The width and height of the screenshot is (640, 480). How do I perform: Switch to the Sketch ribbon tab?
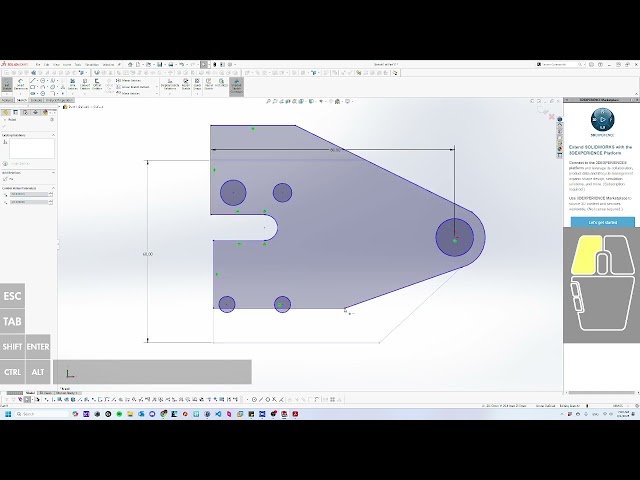22,100
